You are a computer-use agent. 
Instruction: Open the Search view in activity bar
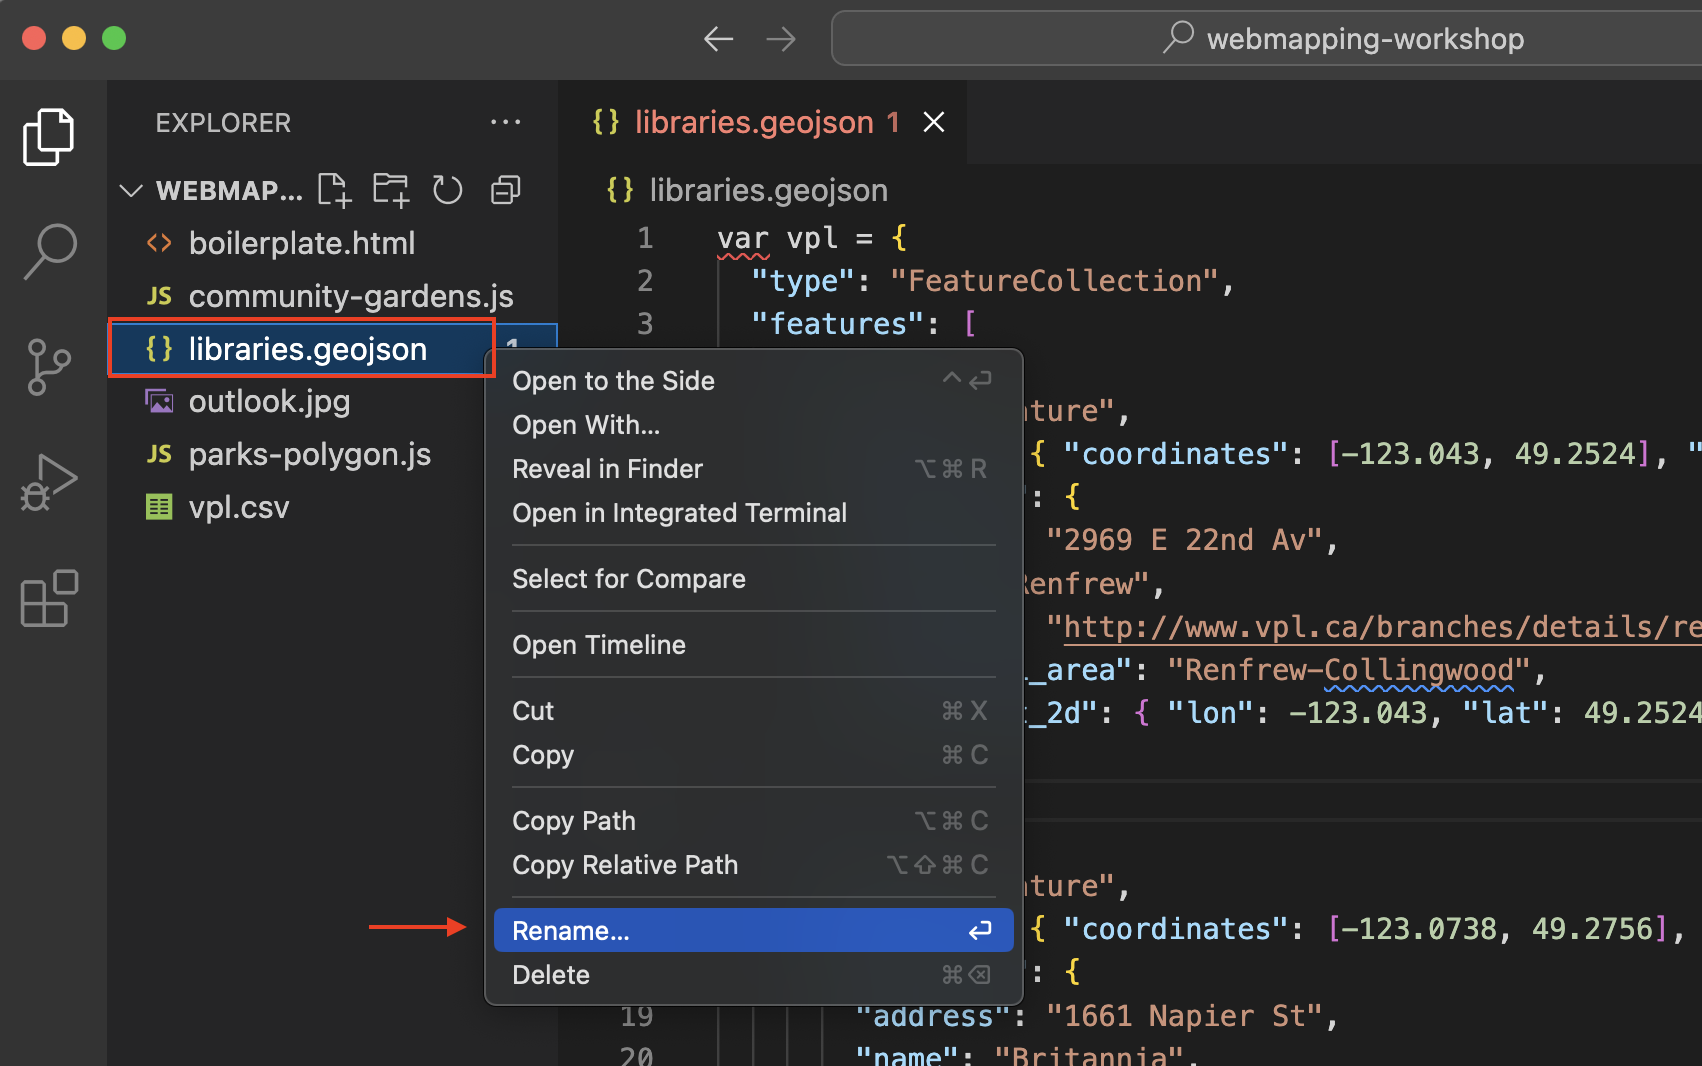click(49, 252)
